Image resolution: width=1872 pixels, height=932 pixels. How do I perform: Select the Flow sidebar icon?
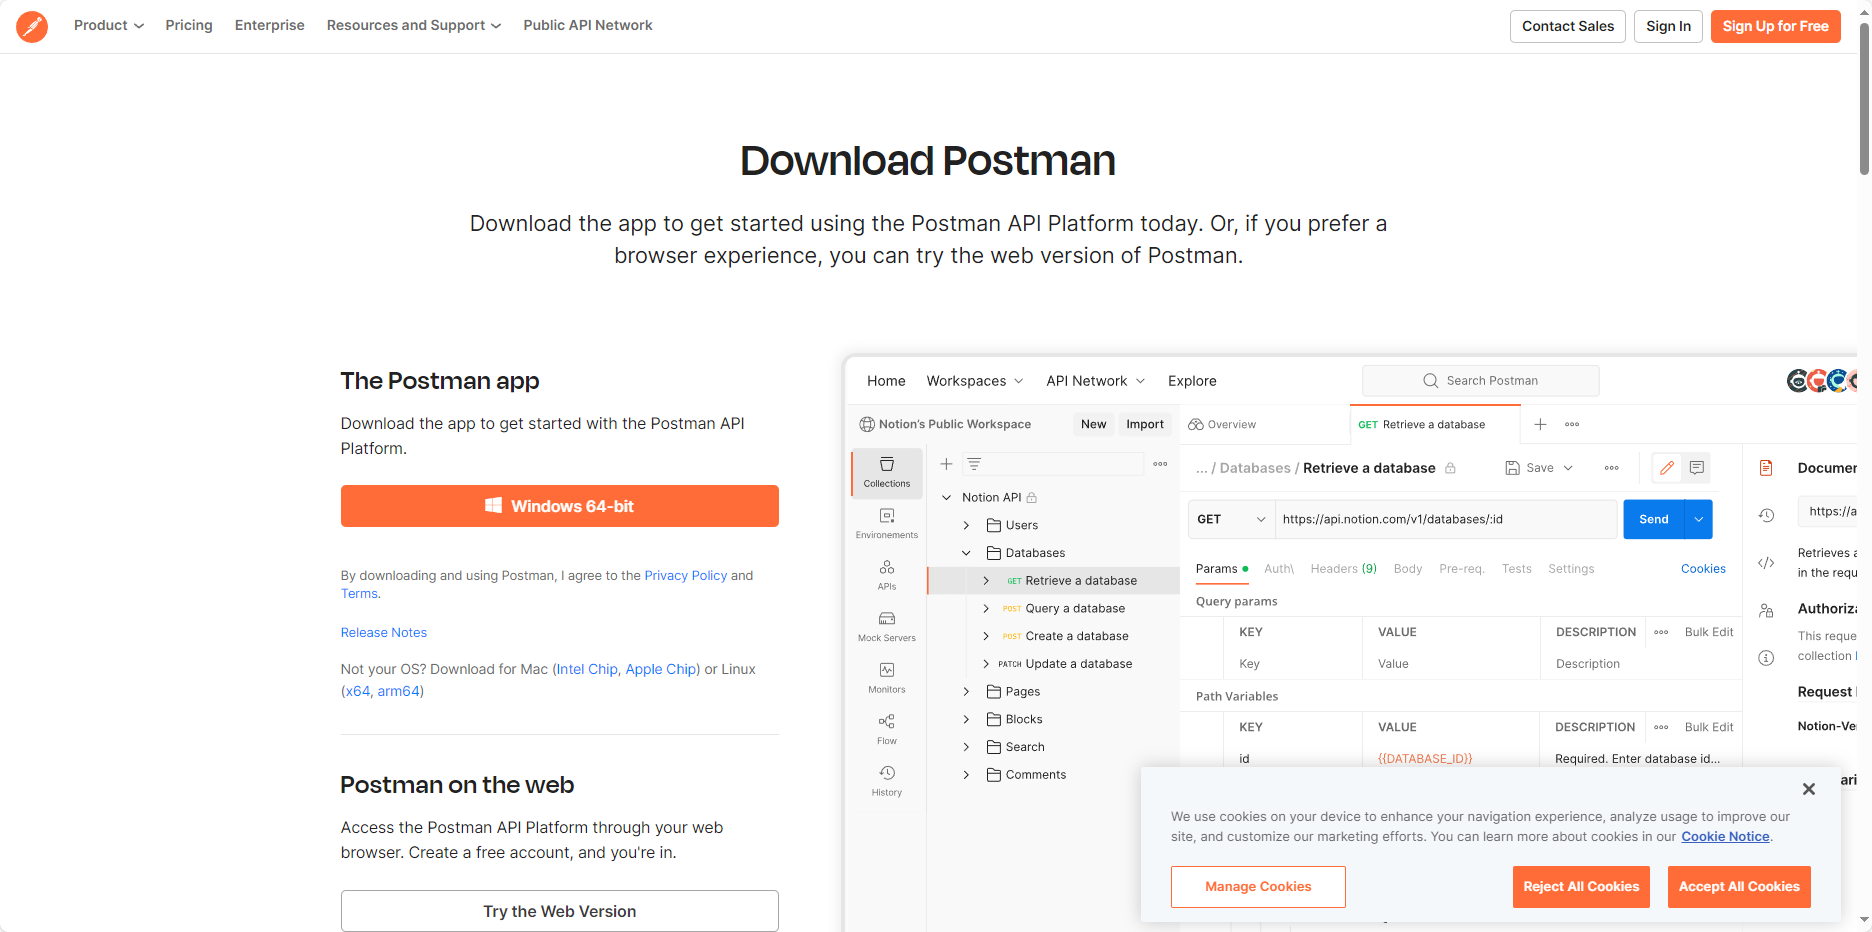[887, 729]
